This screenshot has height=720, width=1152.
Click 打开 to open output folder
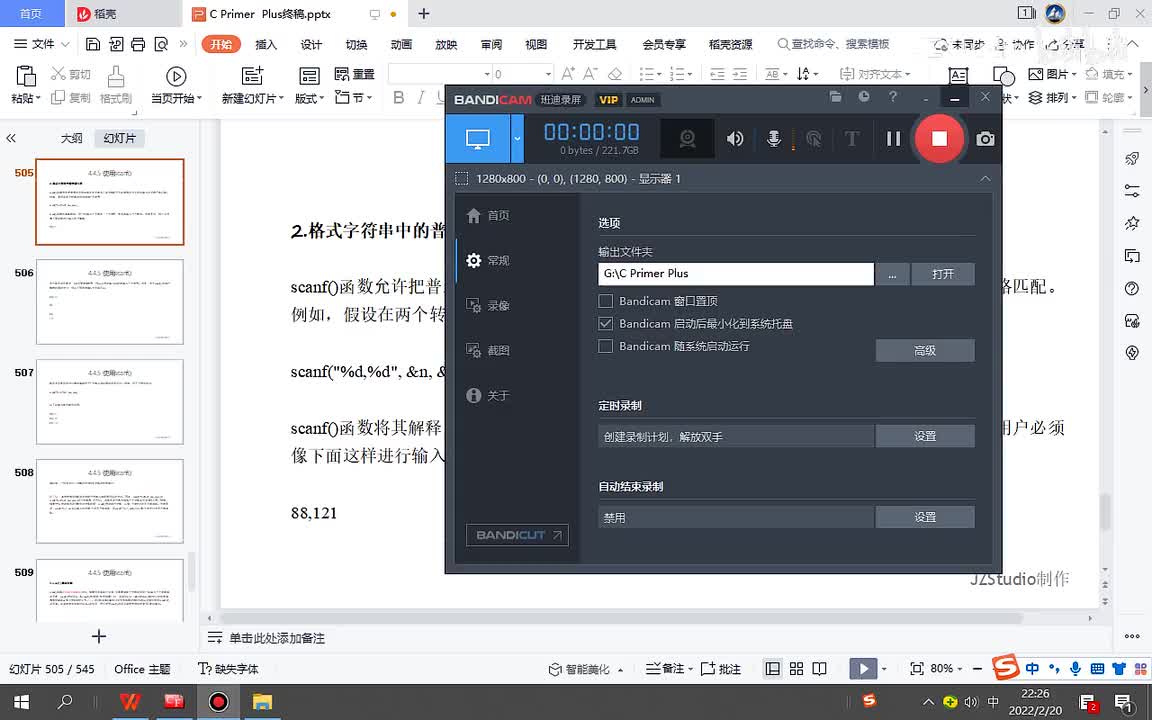pyautogui.click(x=943, y=274)
